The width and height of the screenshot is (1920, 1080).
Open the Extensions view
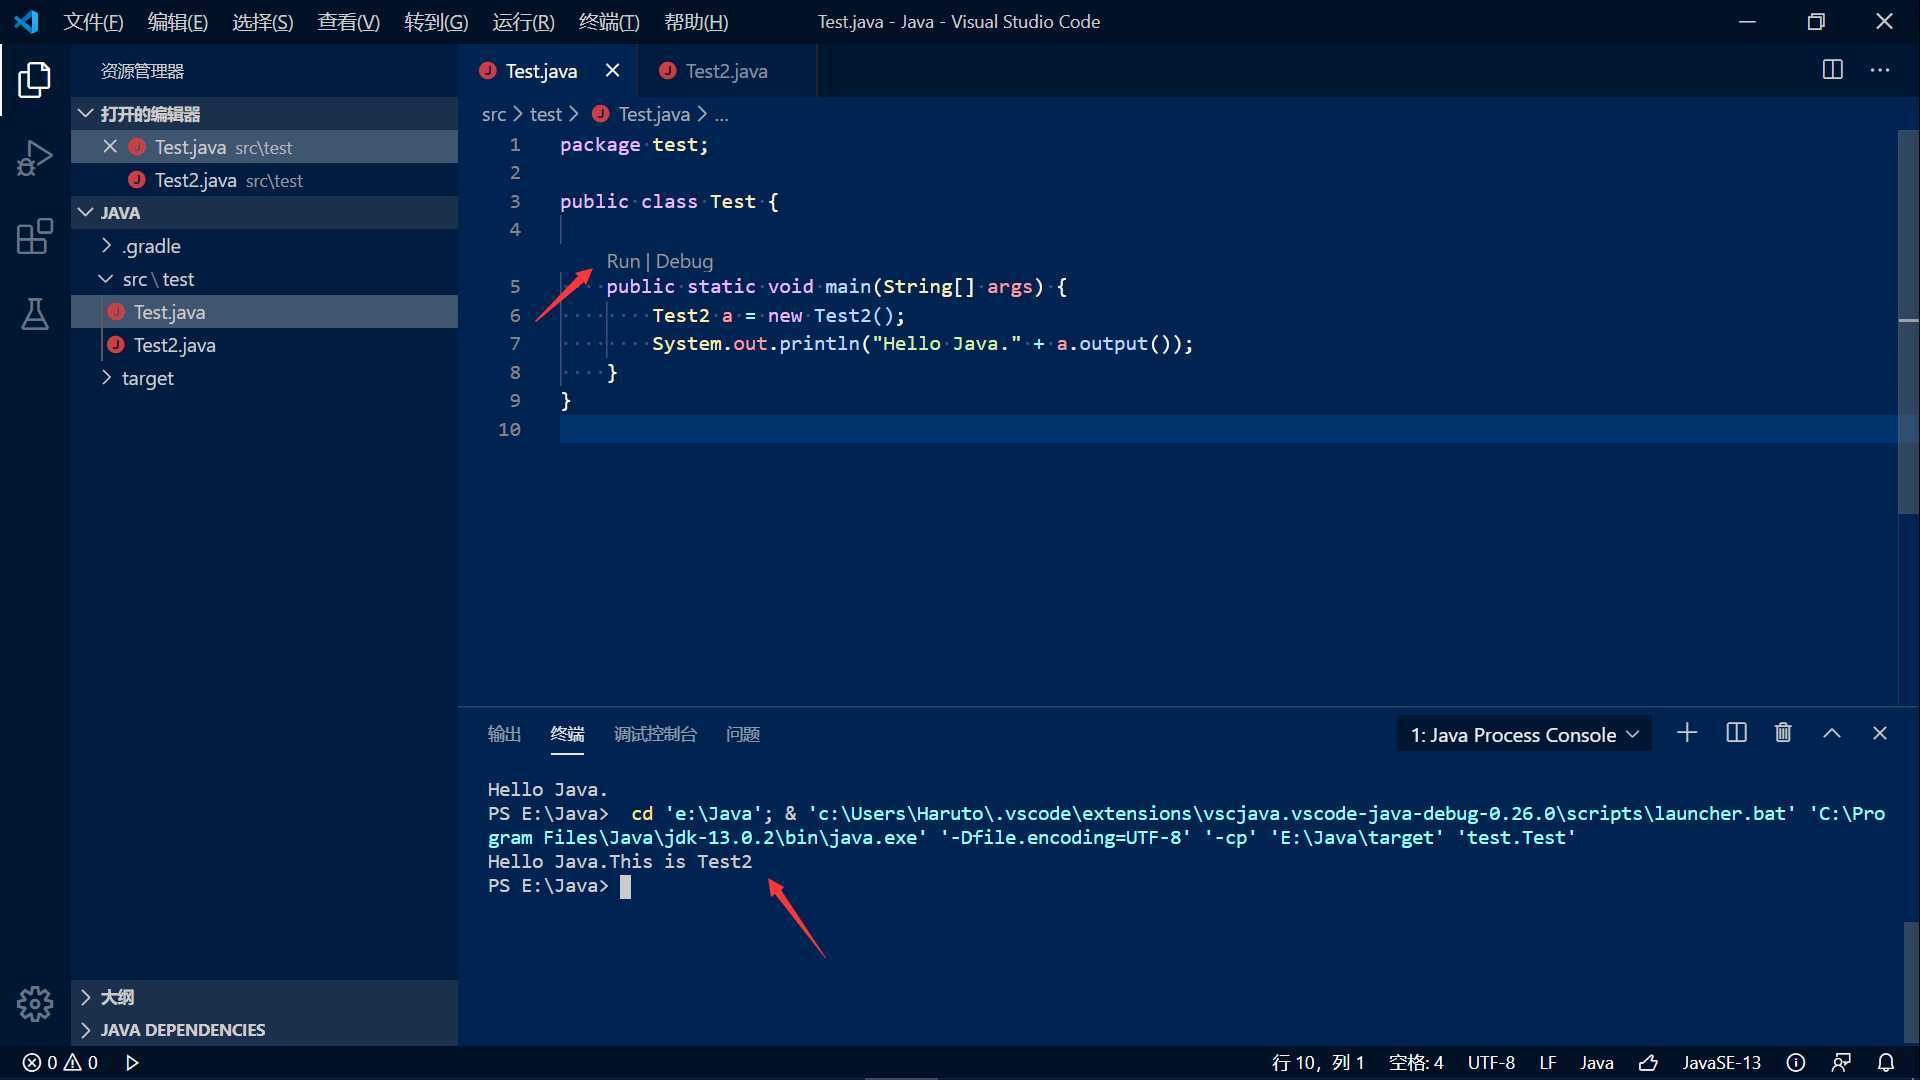pos(35,237)
